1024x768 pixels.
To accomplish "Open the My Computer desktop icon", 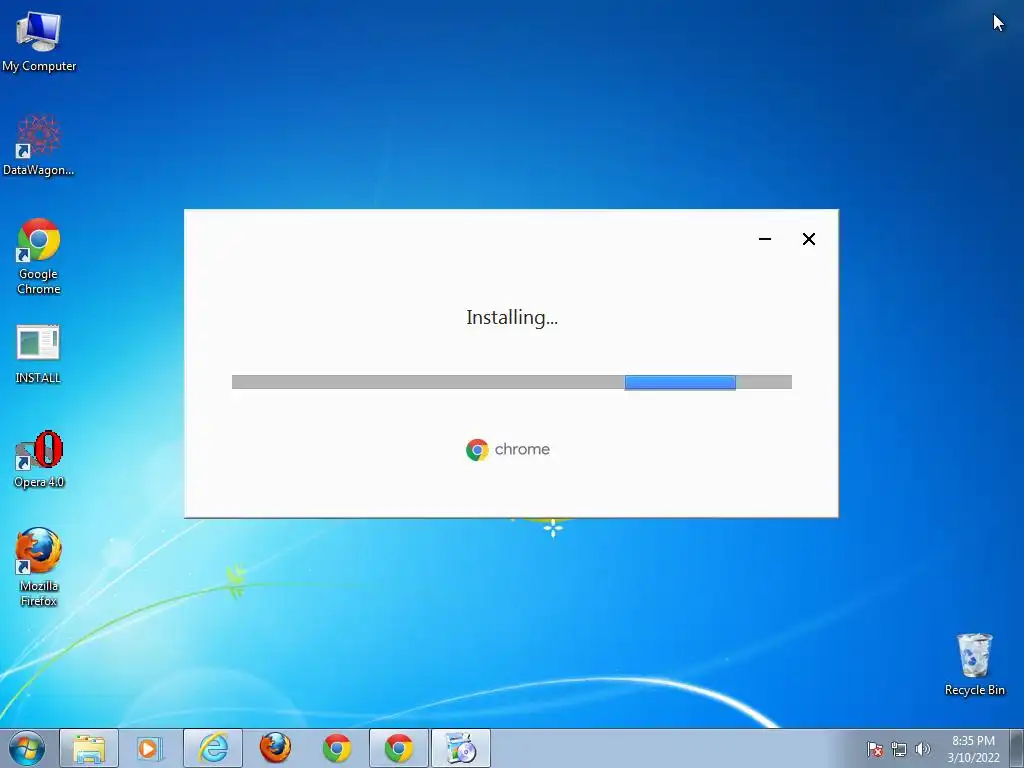I will tap(39, 40).
